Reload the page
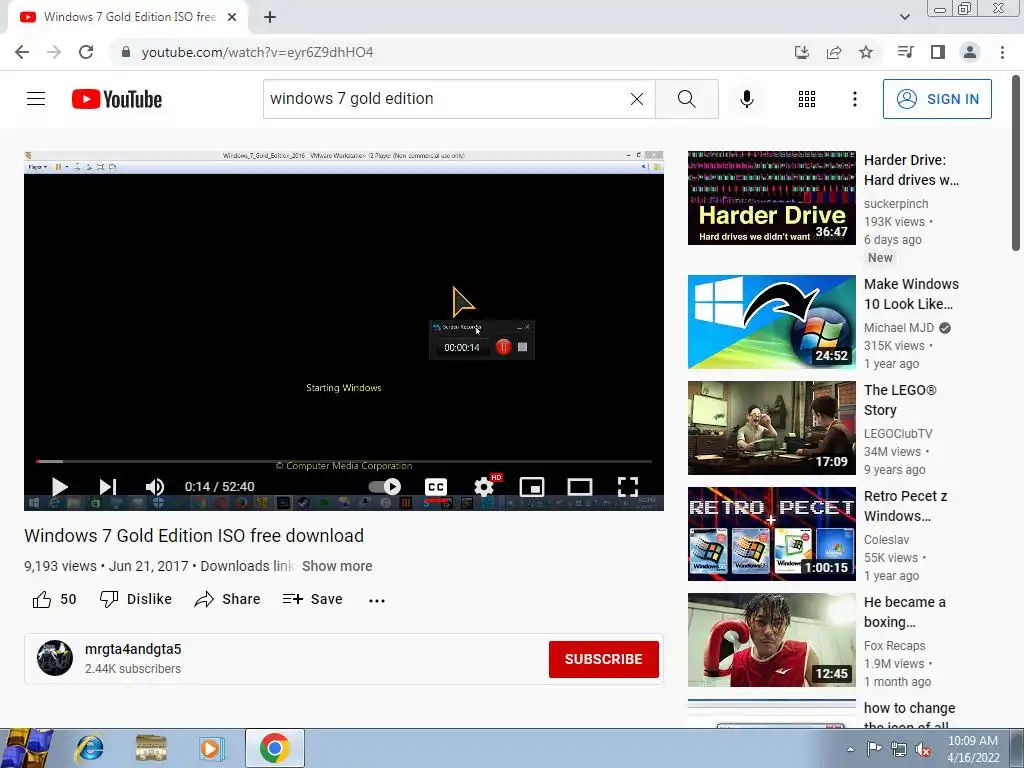 pyautogui.click(x=86, y=52)
